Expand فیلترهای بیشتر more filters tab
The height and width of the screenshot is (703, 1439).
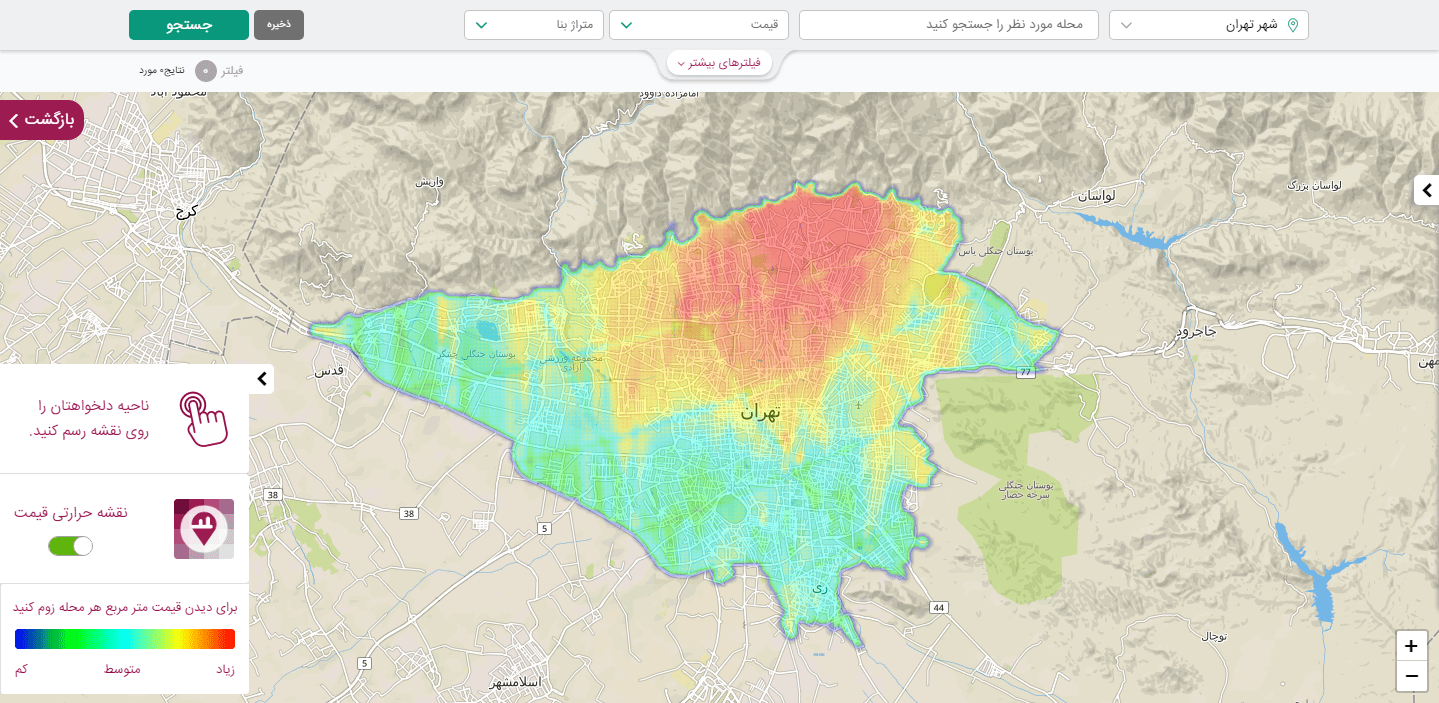719,63
